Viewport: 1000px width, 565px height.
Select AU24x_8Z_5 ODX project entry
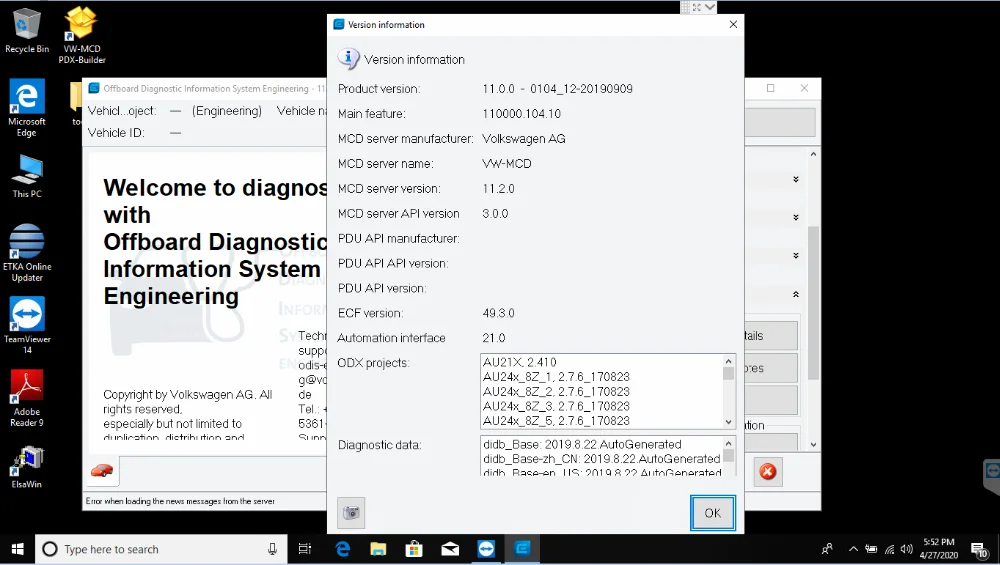click(x=556, y=421)
